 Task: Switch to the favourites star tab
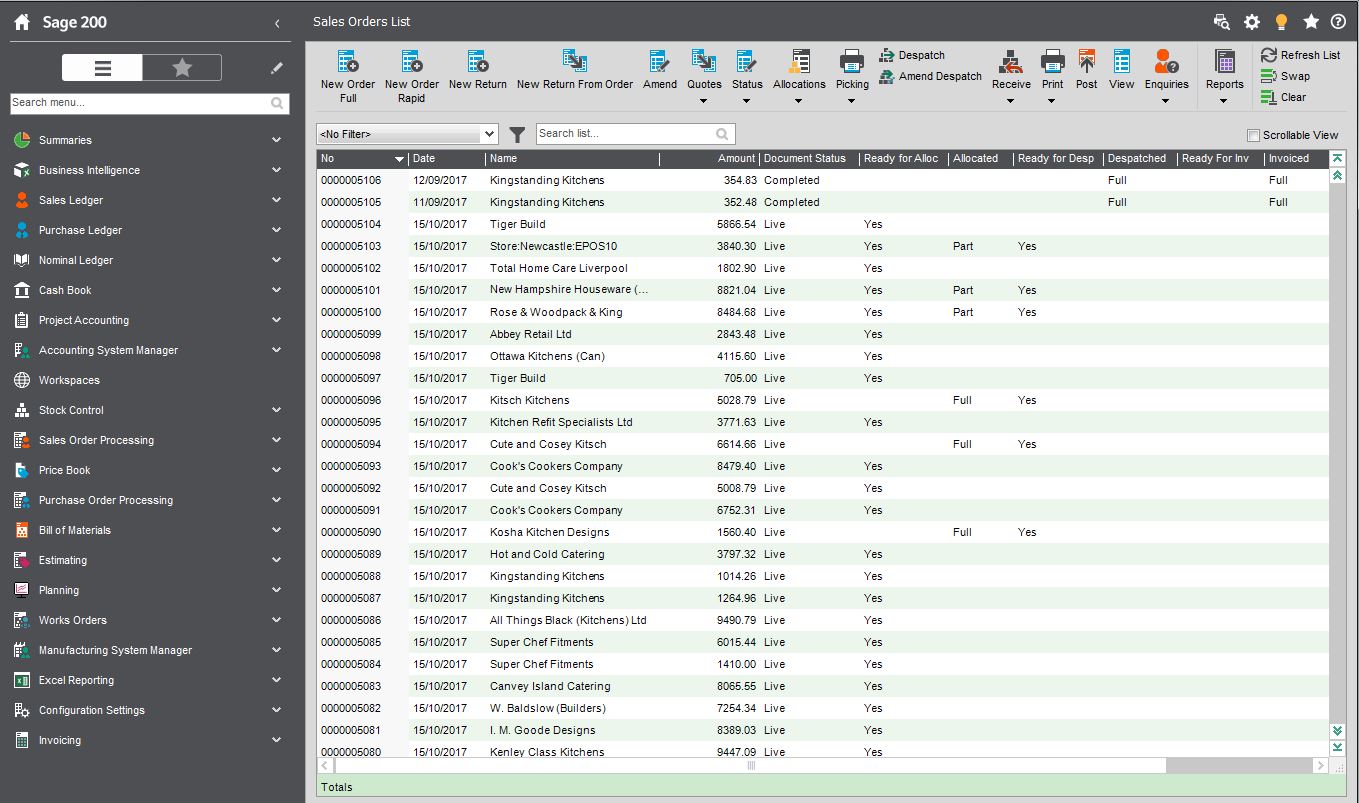182,67
